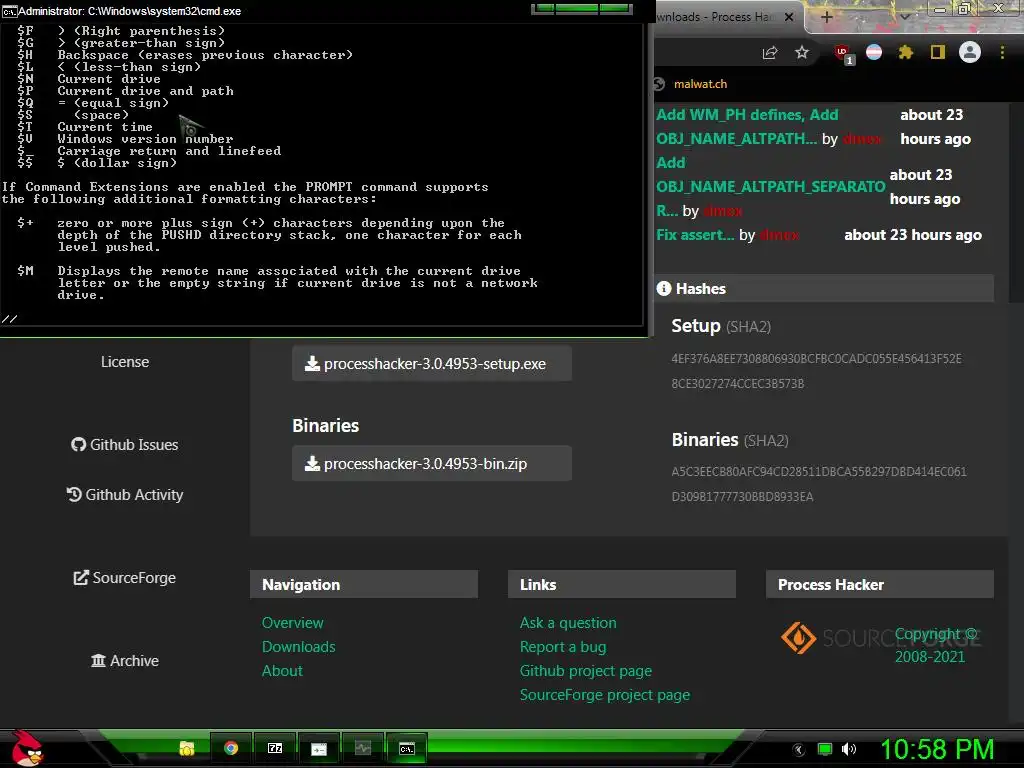Screen dimensions: 1024x768
Task: Open the Run dialog taskbar icon
Action: pos(319,749)
